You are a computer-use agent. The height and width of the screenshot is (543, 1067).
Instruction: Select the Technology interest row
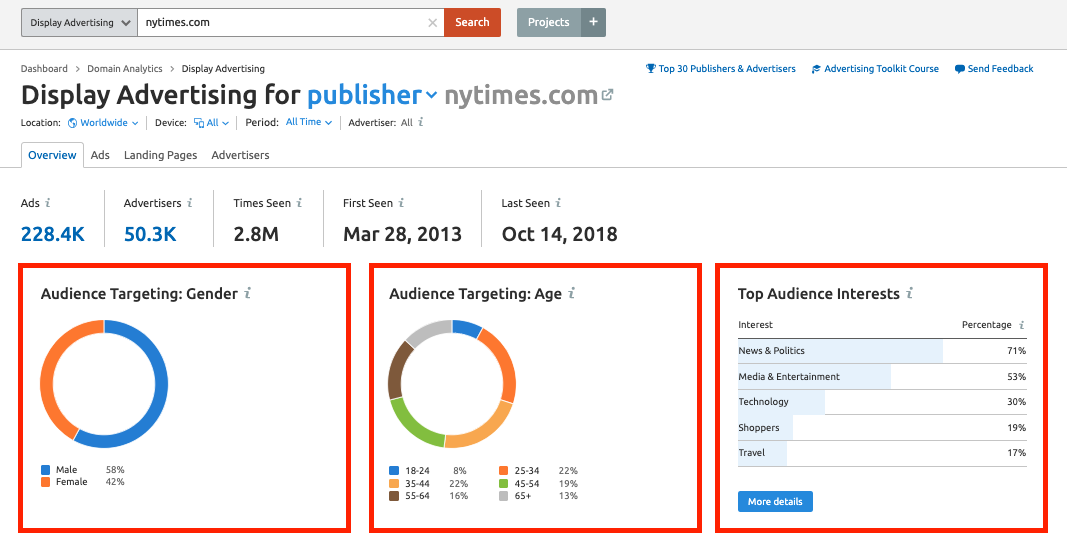pos(882,402)
